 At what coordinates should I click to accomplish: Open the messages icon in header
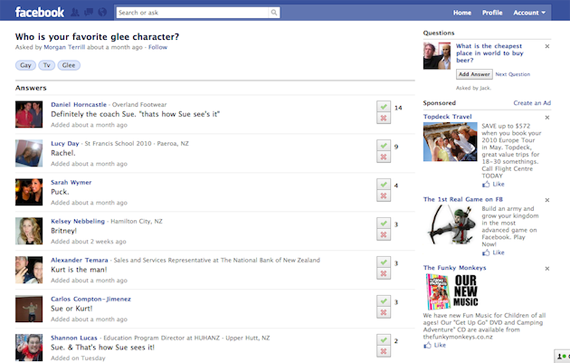coord(89,12)
